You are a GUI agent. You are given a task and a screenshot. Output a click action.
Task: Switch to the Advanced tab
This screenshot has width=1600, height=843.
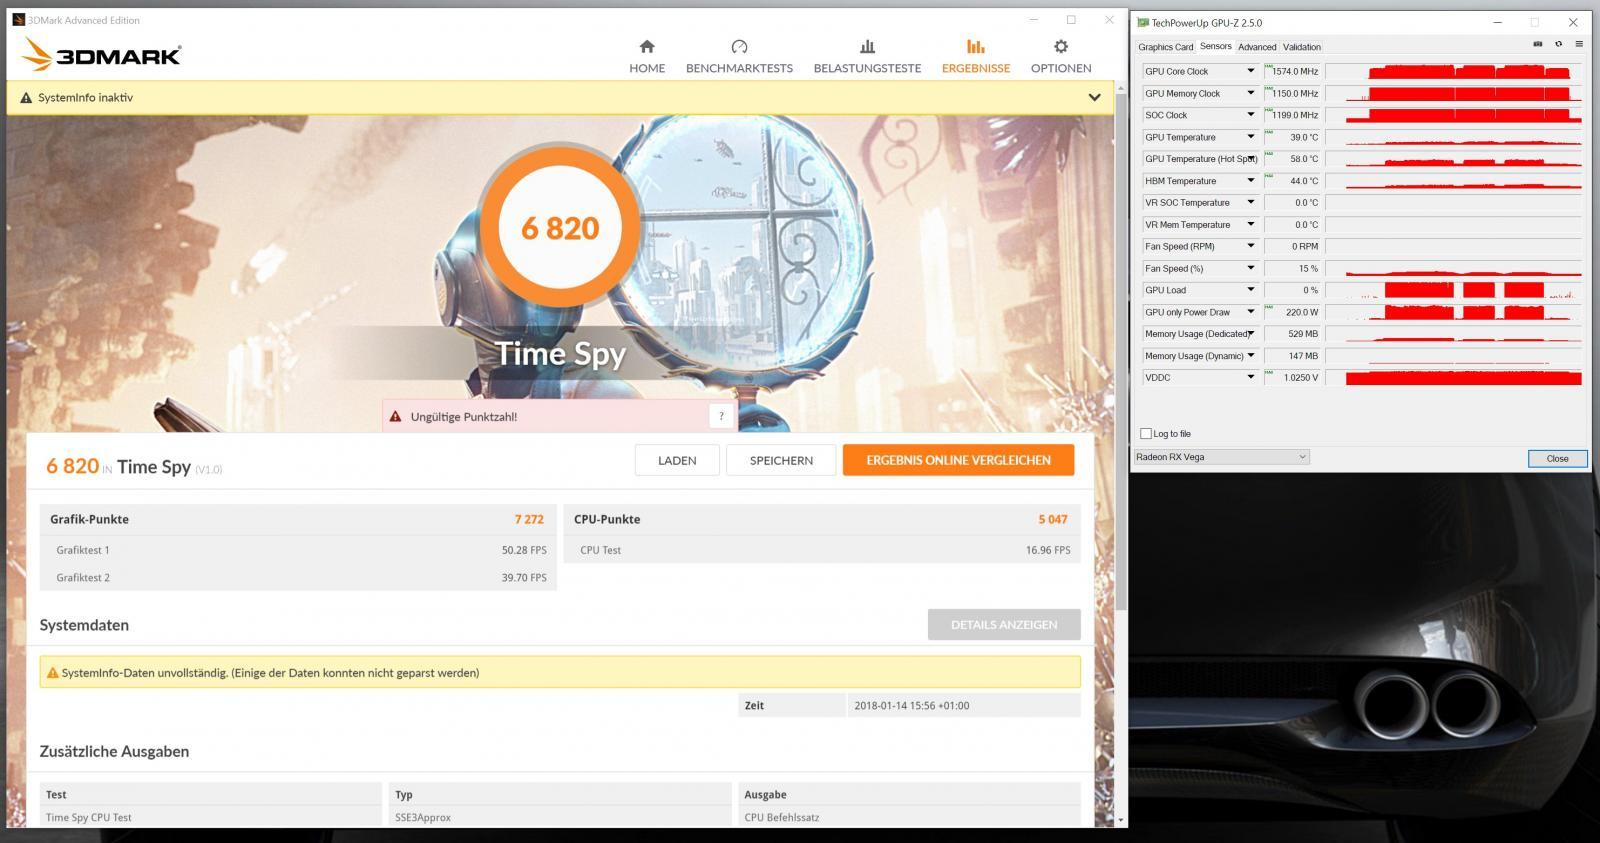[x=1257, y=47]
